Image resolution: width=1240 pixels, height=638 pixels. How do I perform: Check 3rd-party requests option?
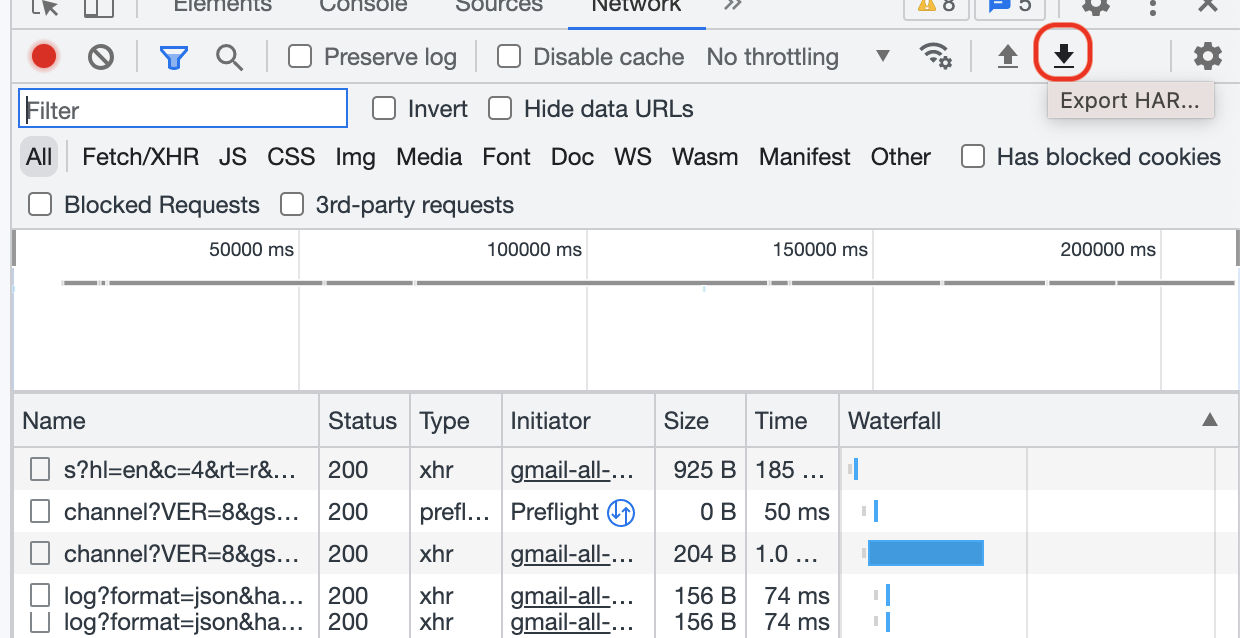tap(292, 204)
